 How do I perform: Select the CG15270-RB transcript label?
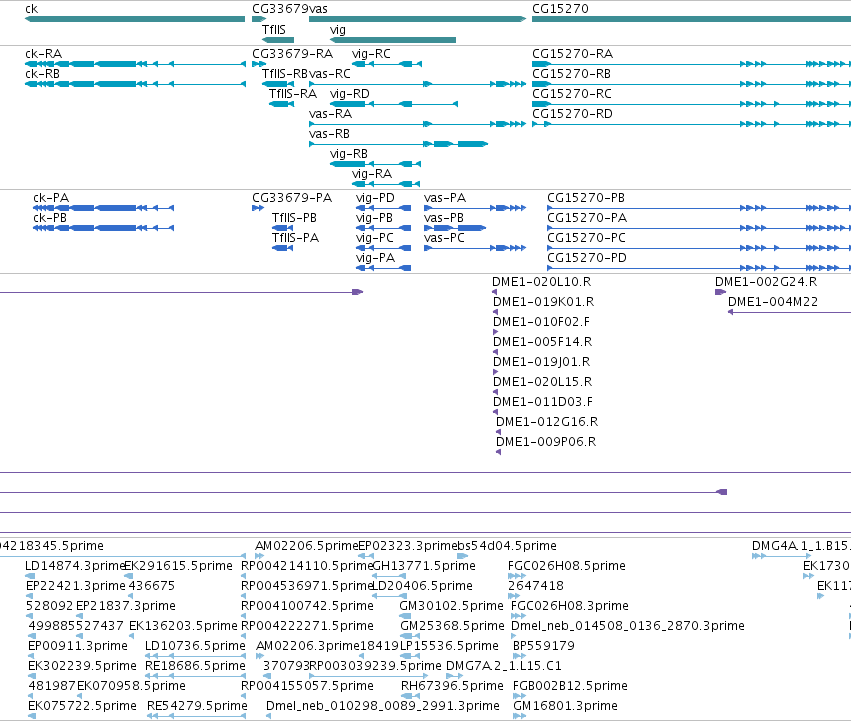571,74
